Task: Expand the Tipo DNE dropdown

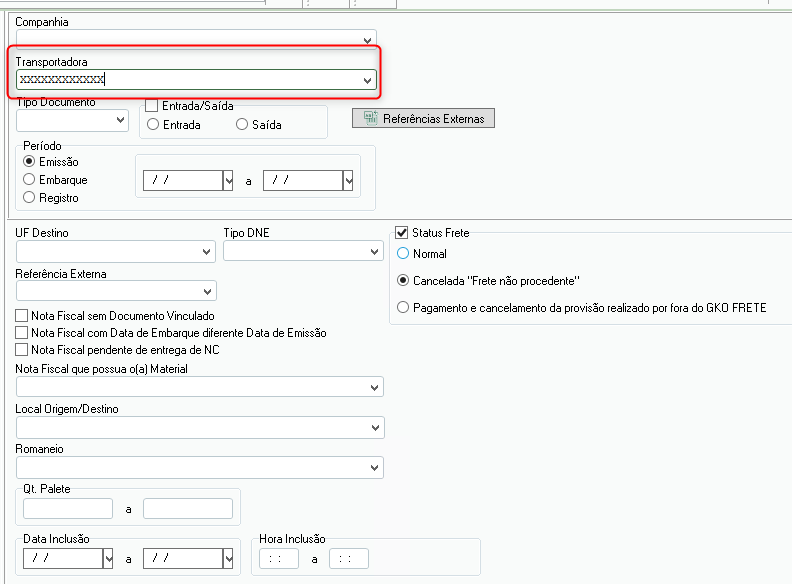Action: coord(375,251)
